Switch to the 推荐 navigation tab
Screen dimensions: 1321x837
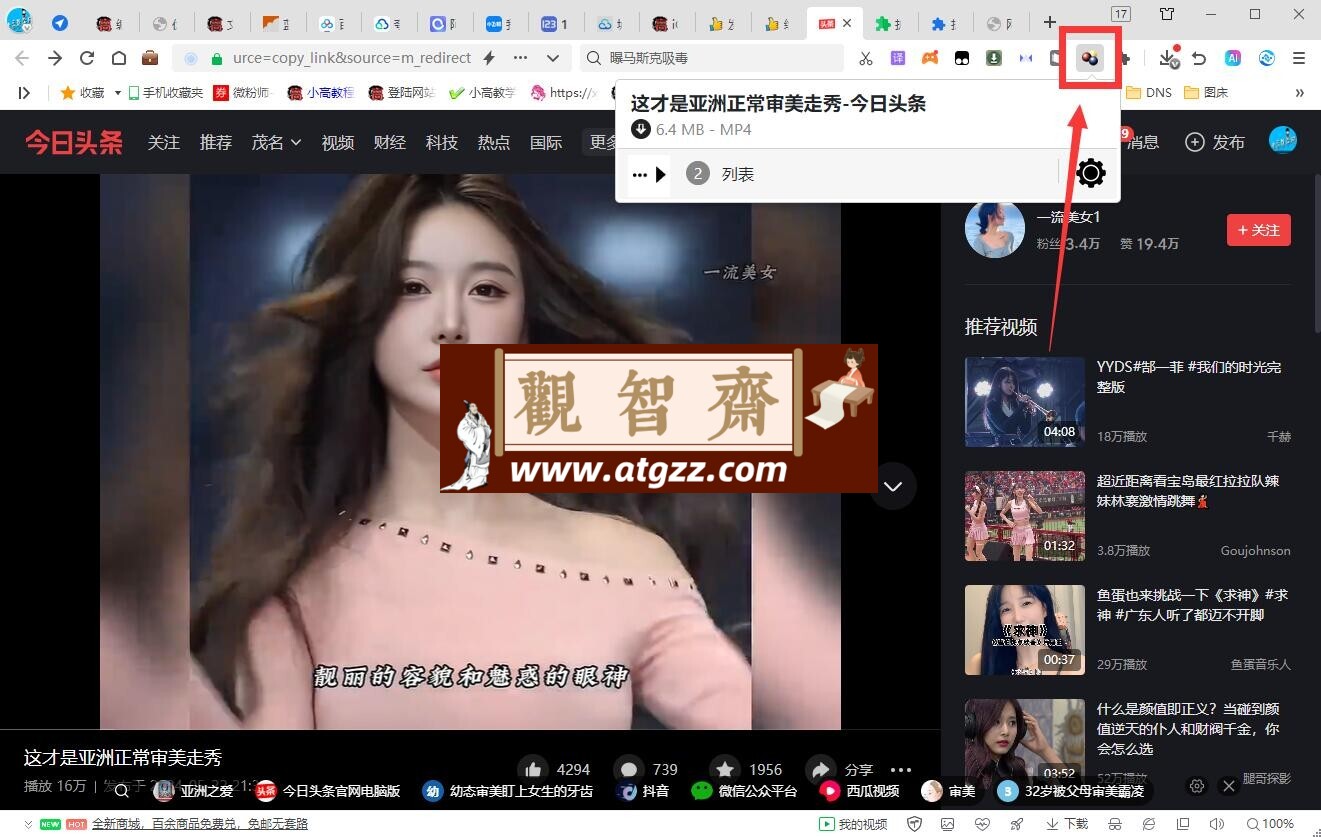click(x=216, y=142)
